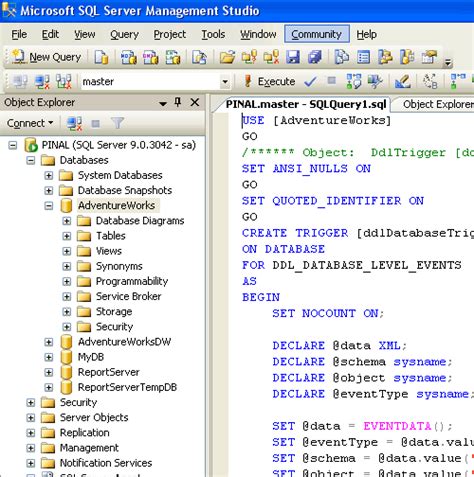Expand the System Databases folder
Viewport: 474px width, 477px height.
(49, 175)
